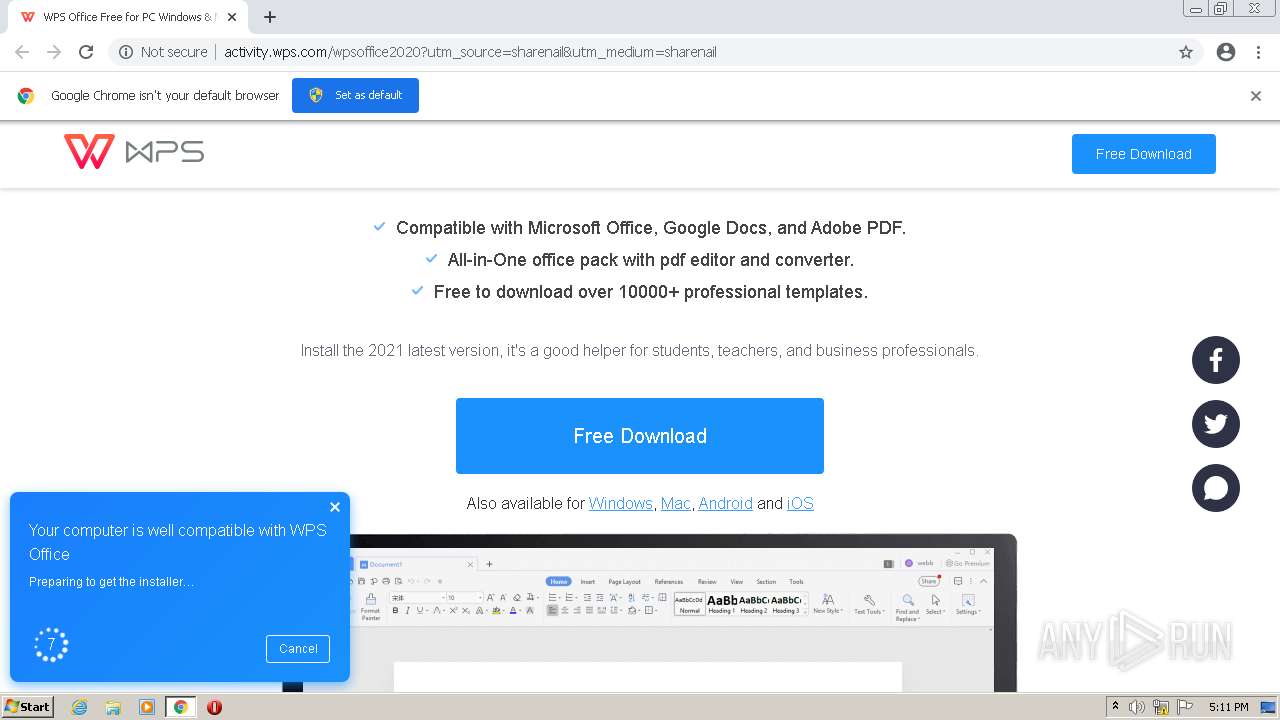1280x720 pixels.
Task: Open the Android download link
Action: pyautogui.click(x=725, y=503)
